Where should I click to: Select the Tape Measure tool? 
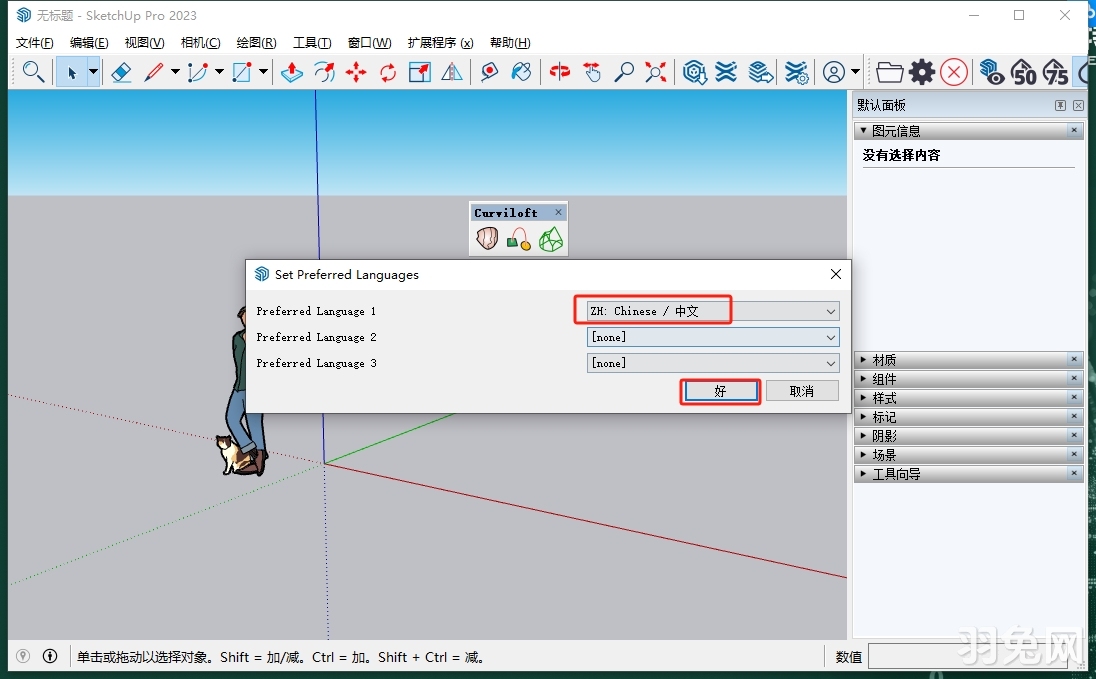pos(489,72)
